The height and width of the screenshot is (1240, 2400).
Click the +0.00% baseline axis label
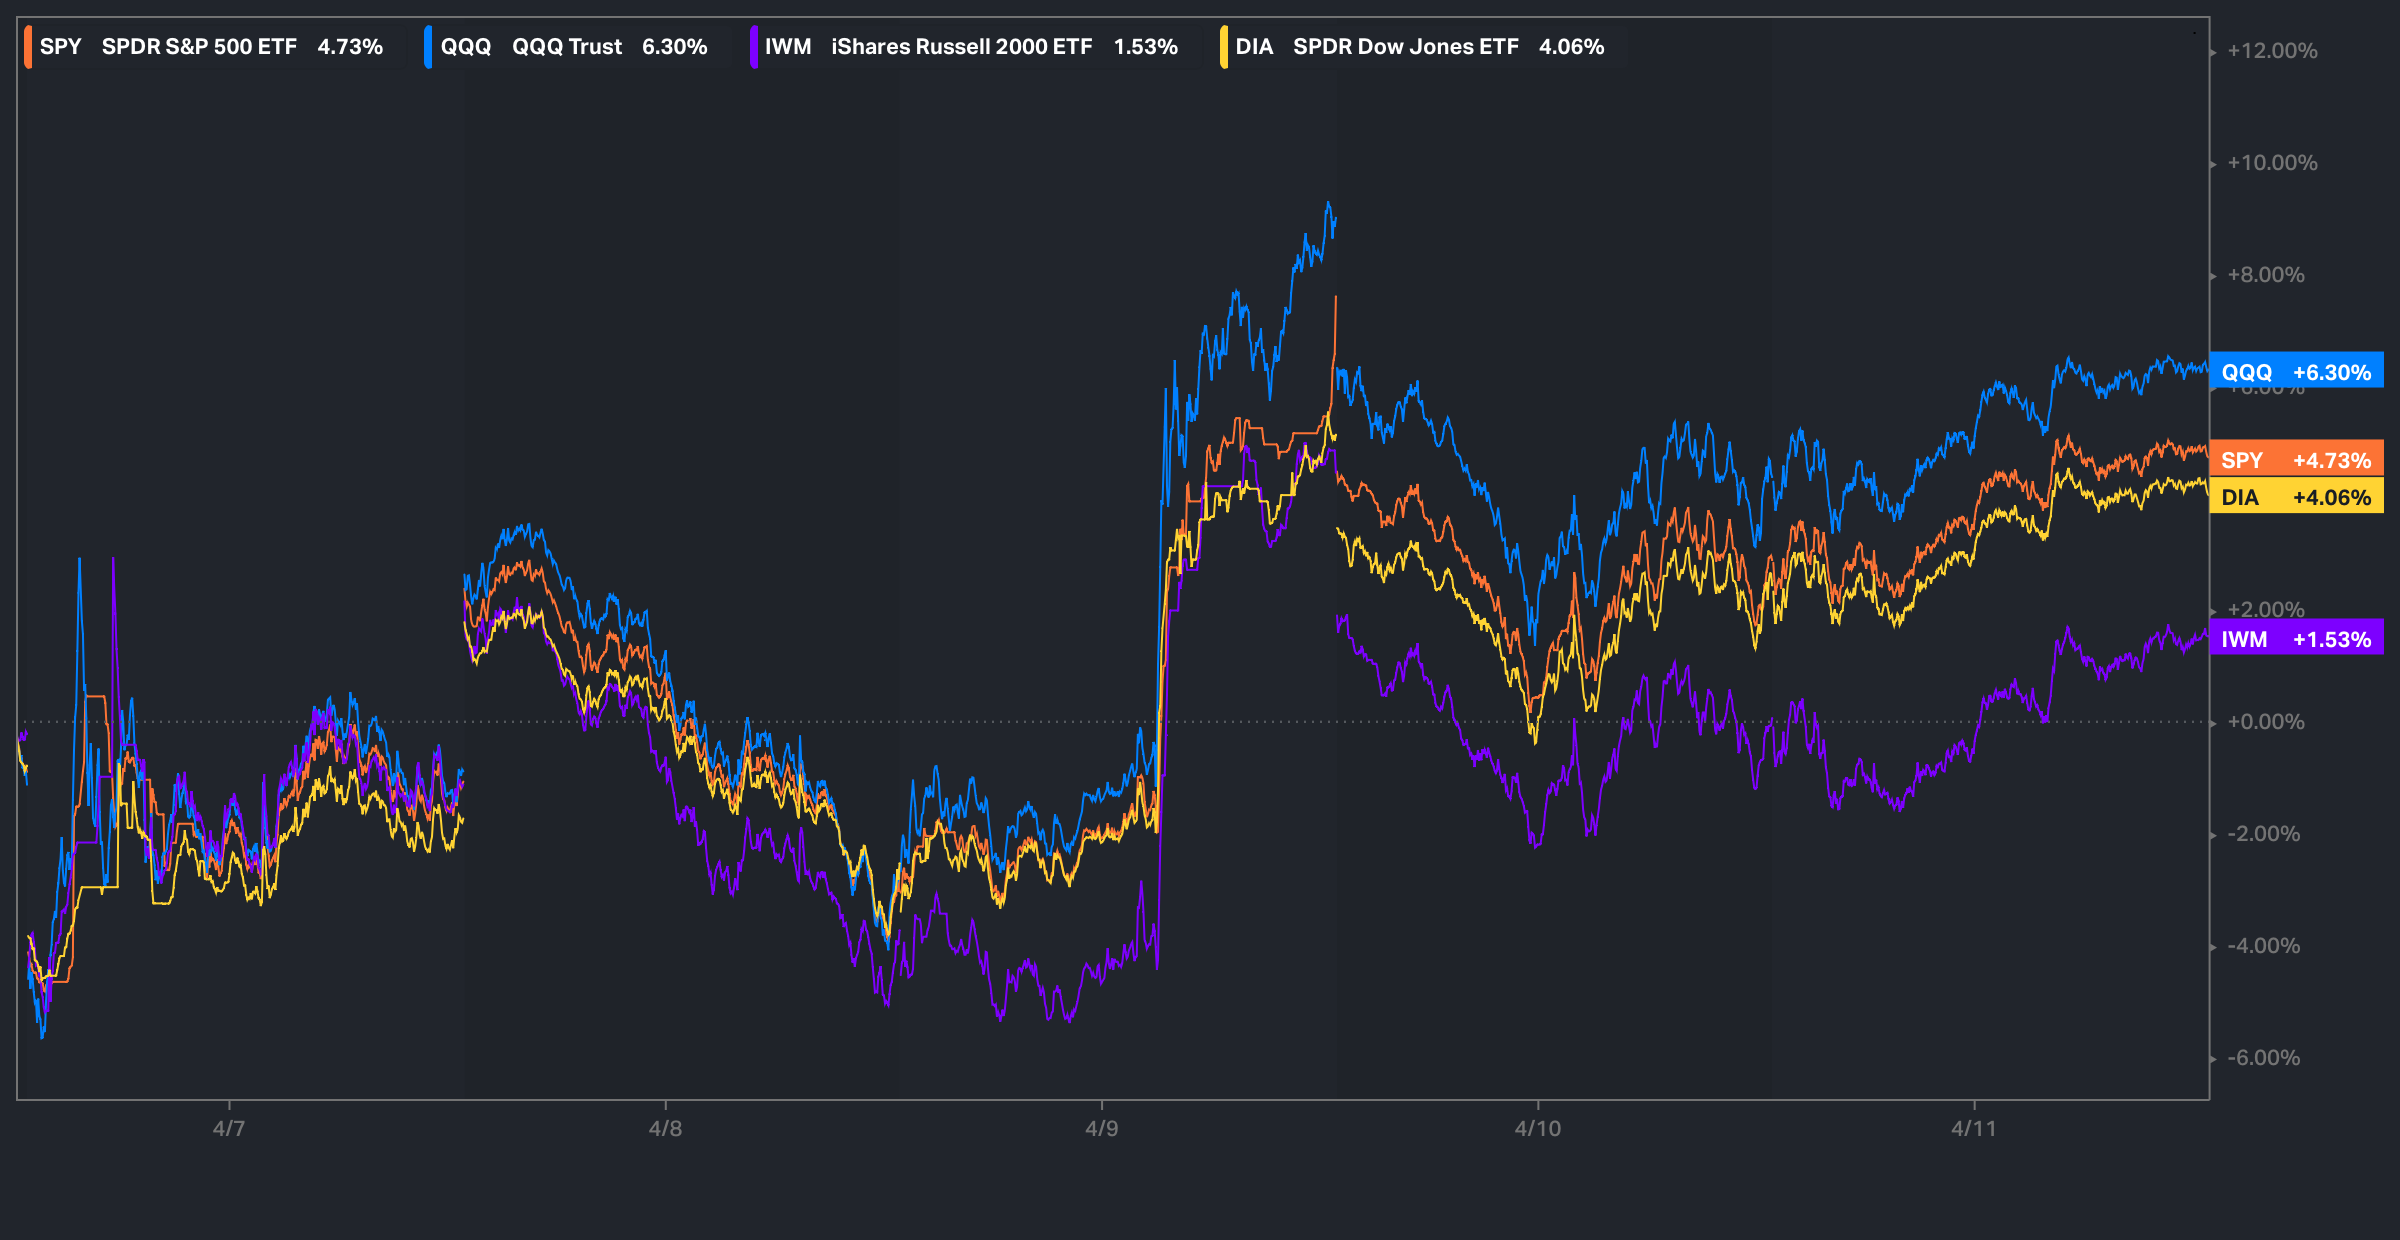coord(2265,722)
